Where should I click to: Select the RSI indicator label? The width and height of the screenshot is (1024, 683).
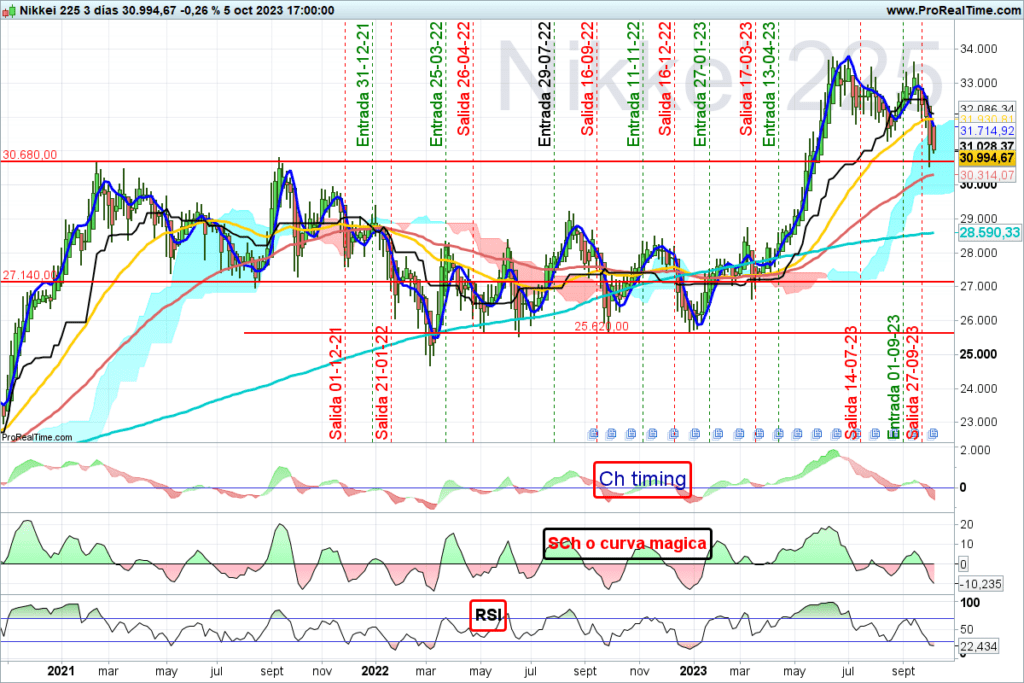[x=488, y=615]
